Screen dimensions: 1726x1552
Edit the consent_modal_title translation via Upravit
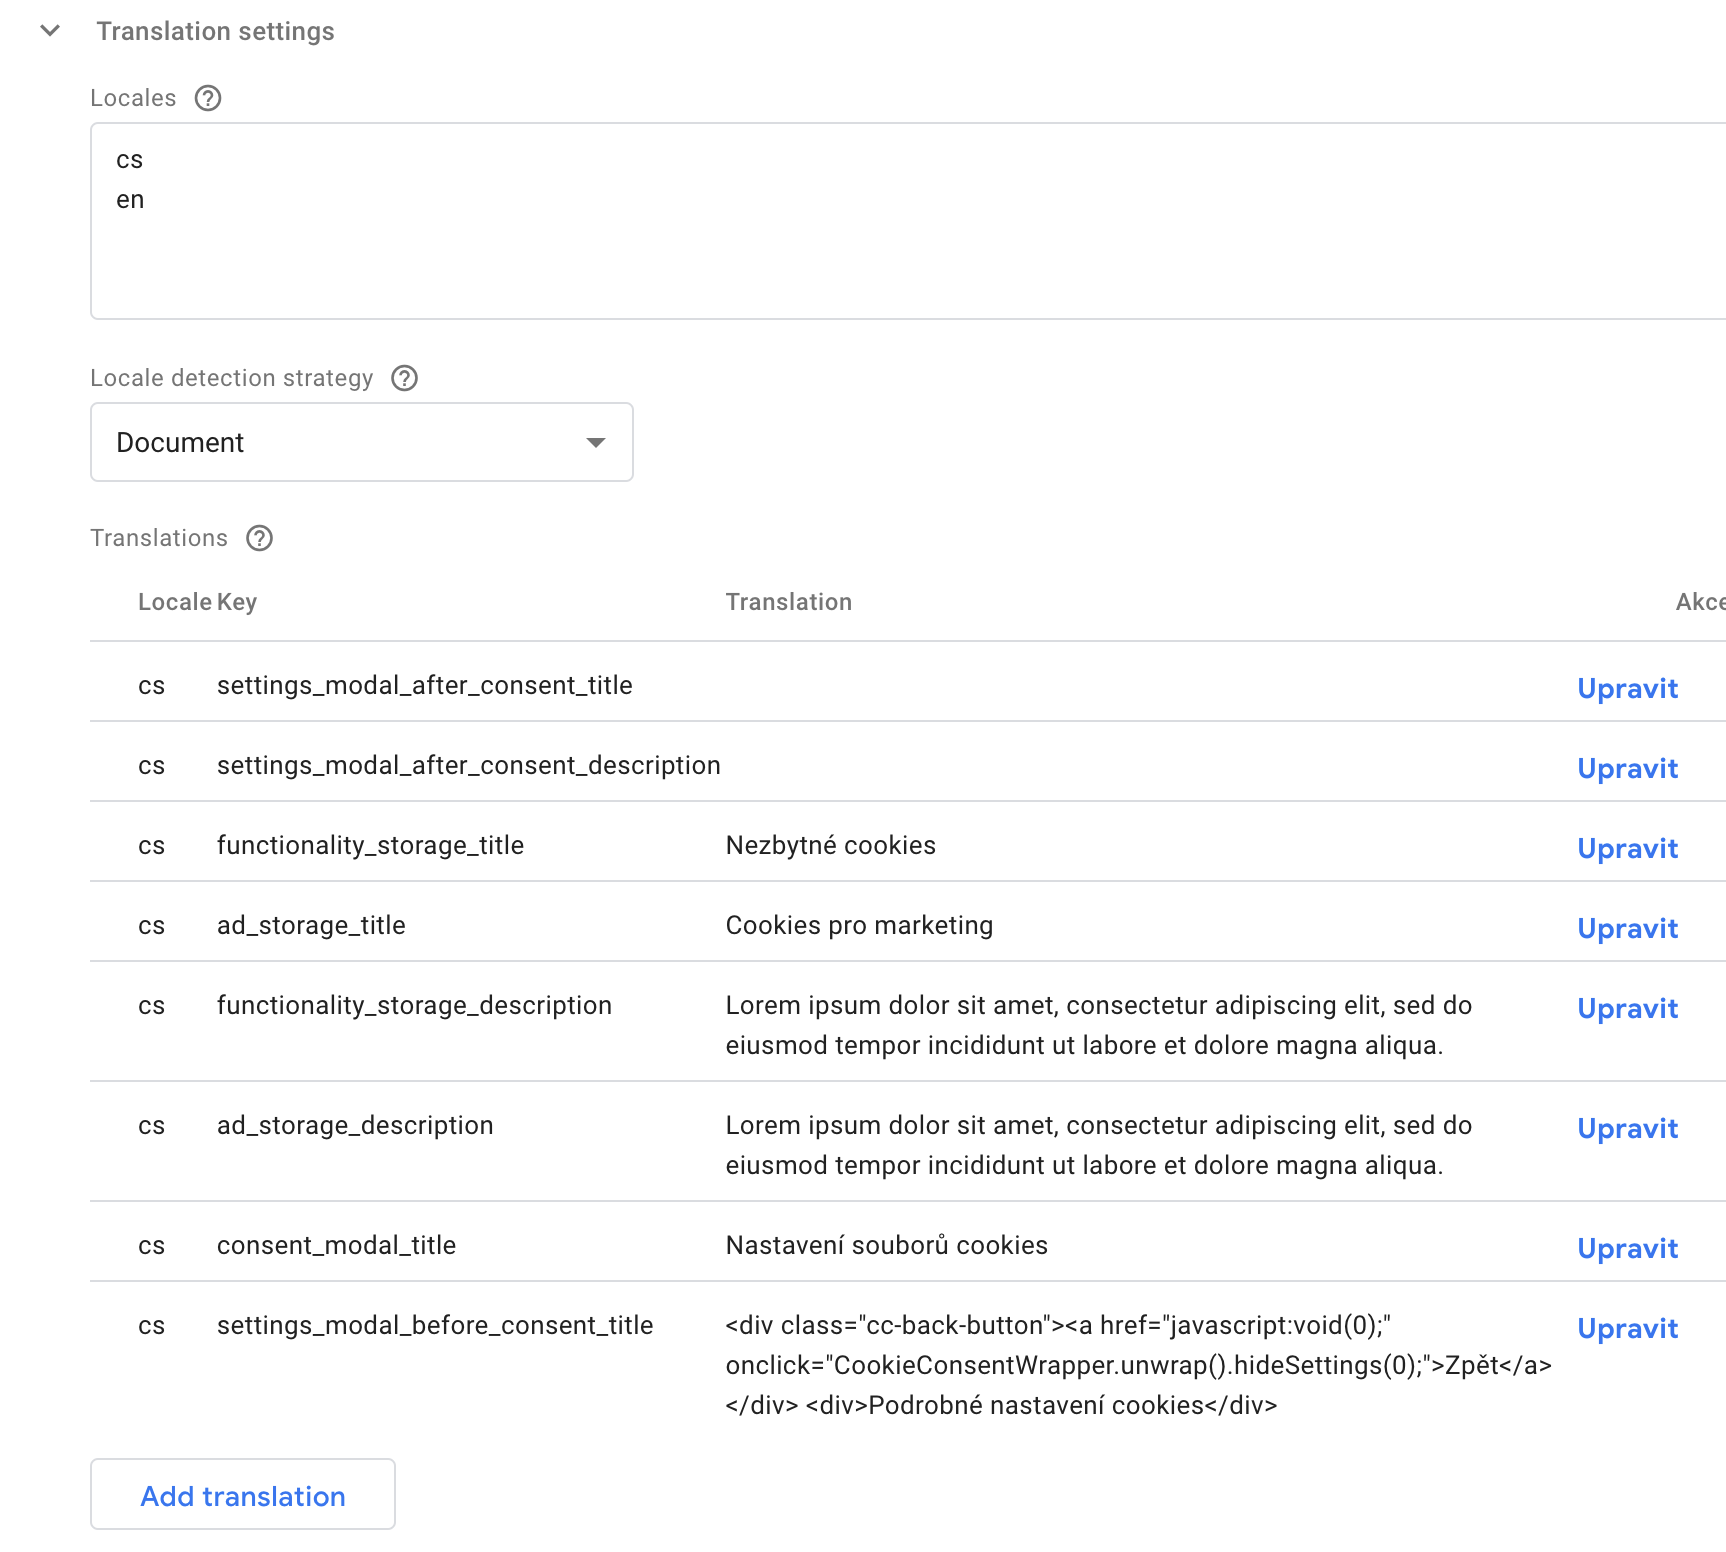click(x=1626, y=1248)
